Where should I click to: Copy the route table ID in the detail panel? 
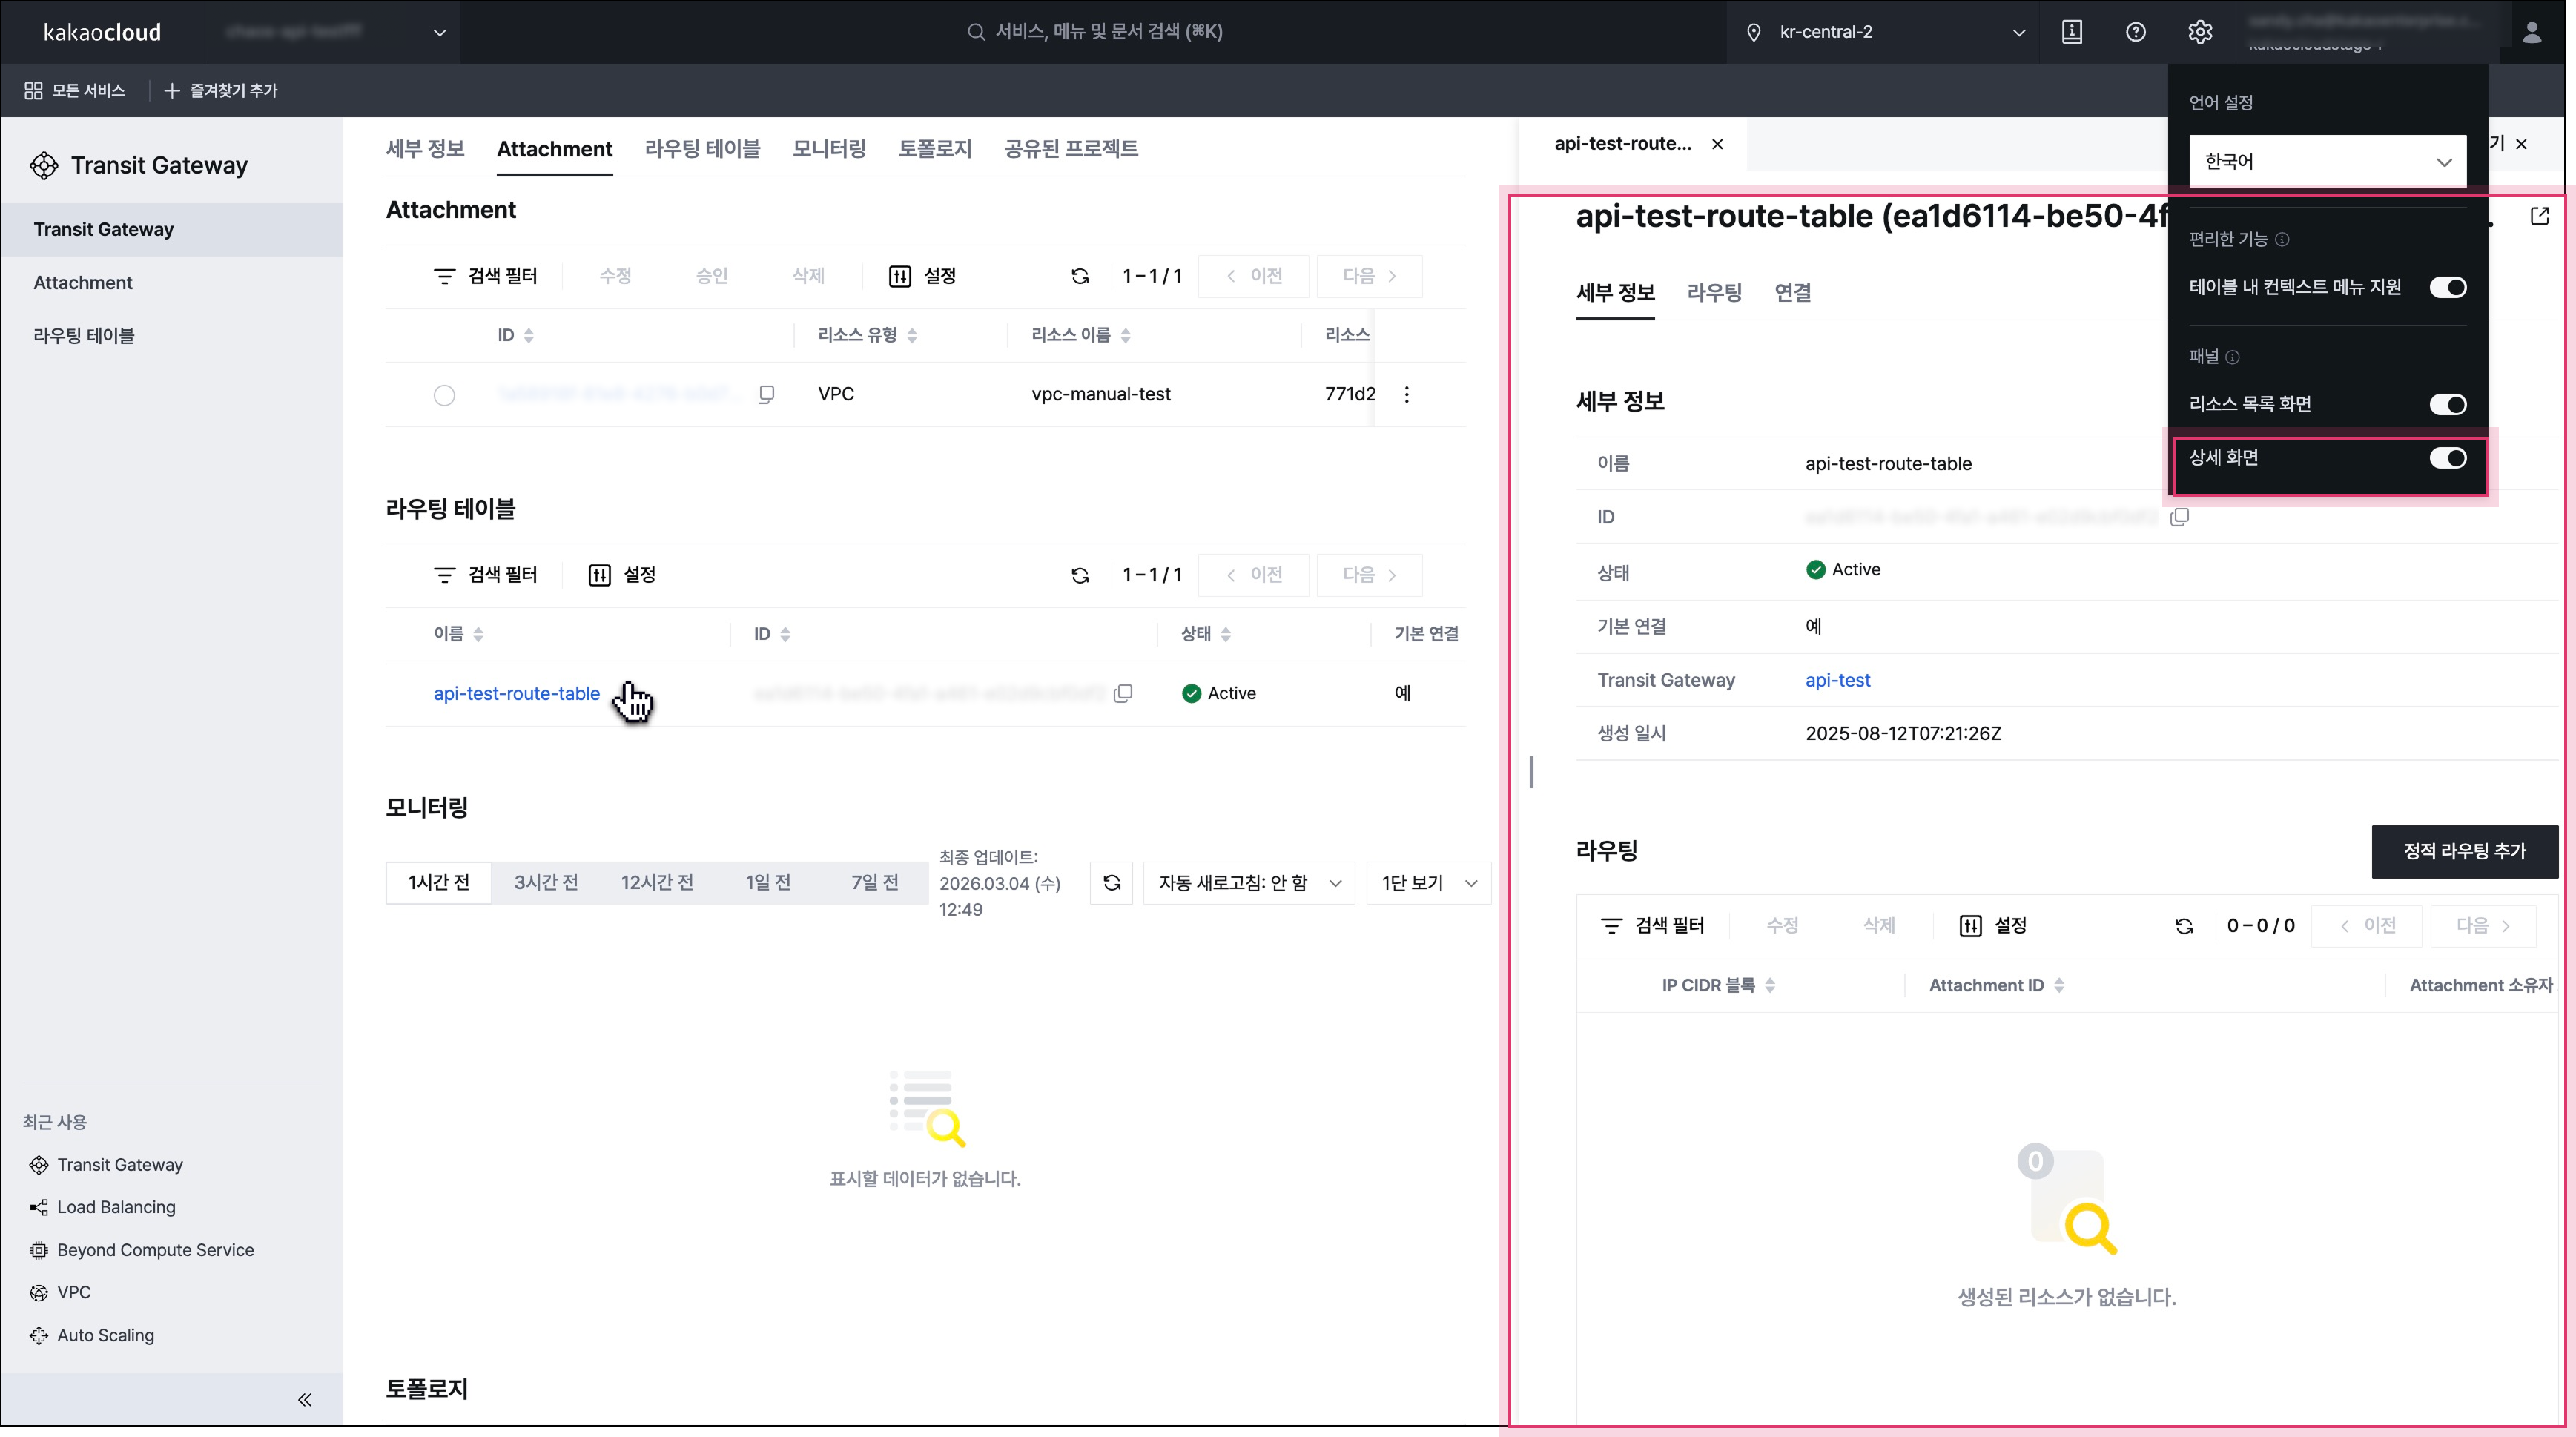[2179, 517]
